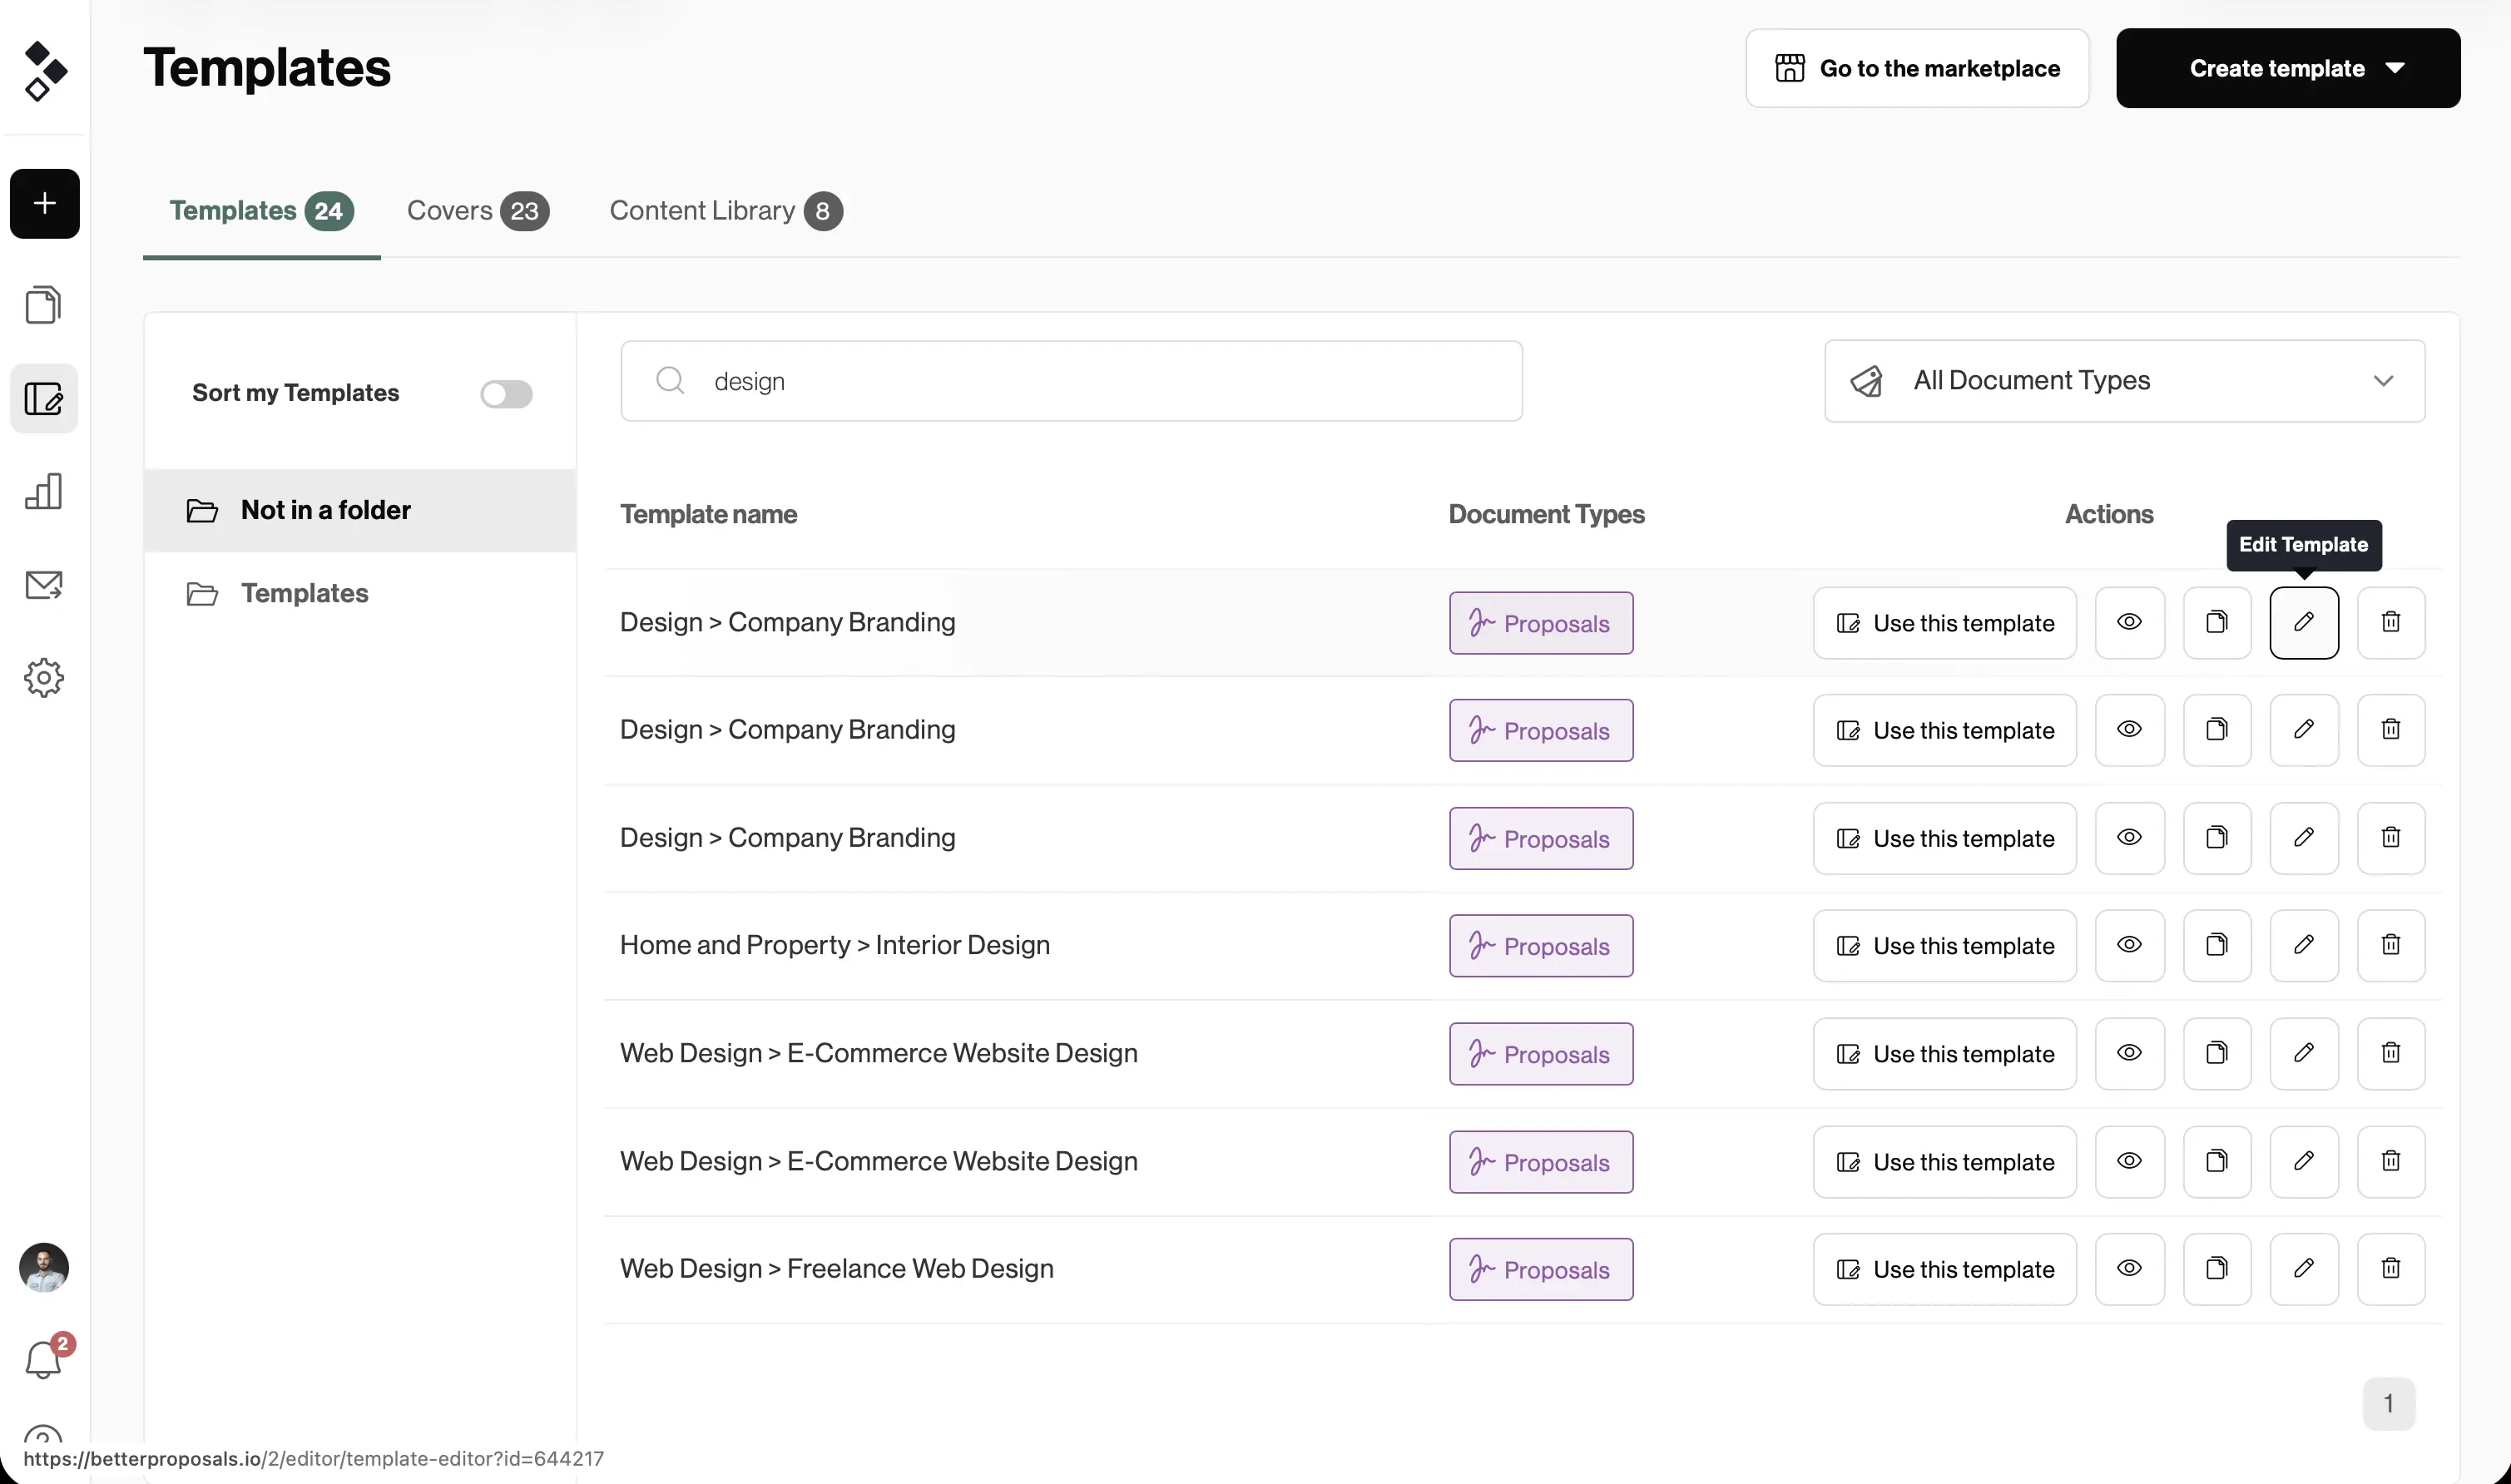
Task: Delete the Freelance Web Design template
Action: tap(2391, 1270)
